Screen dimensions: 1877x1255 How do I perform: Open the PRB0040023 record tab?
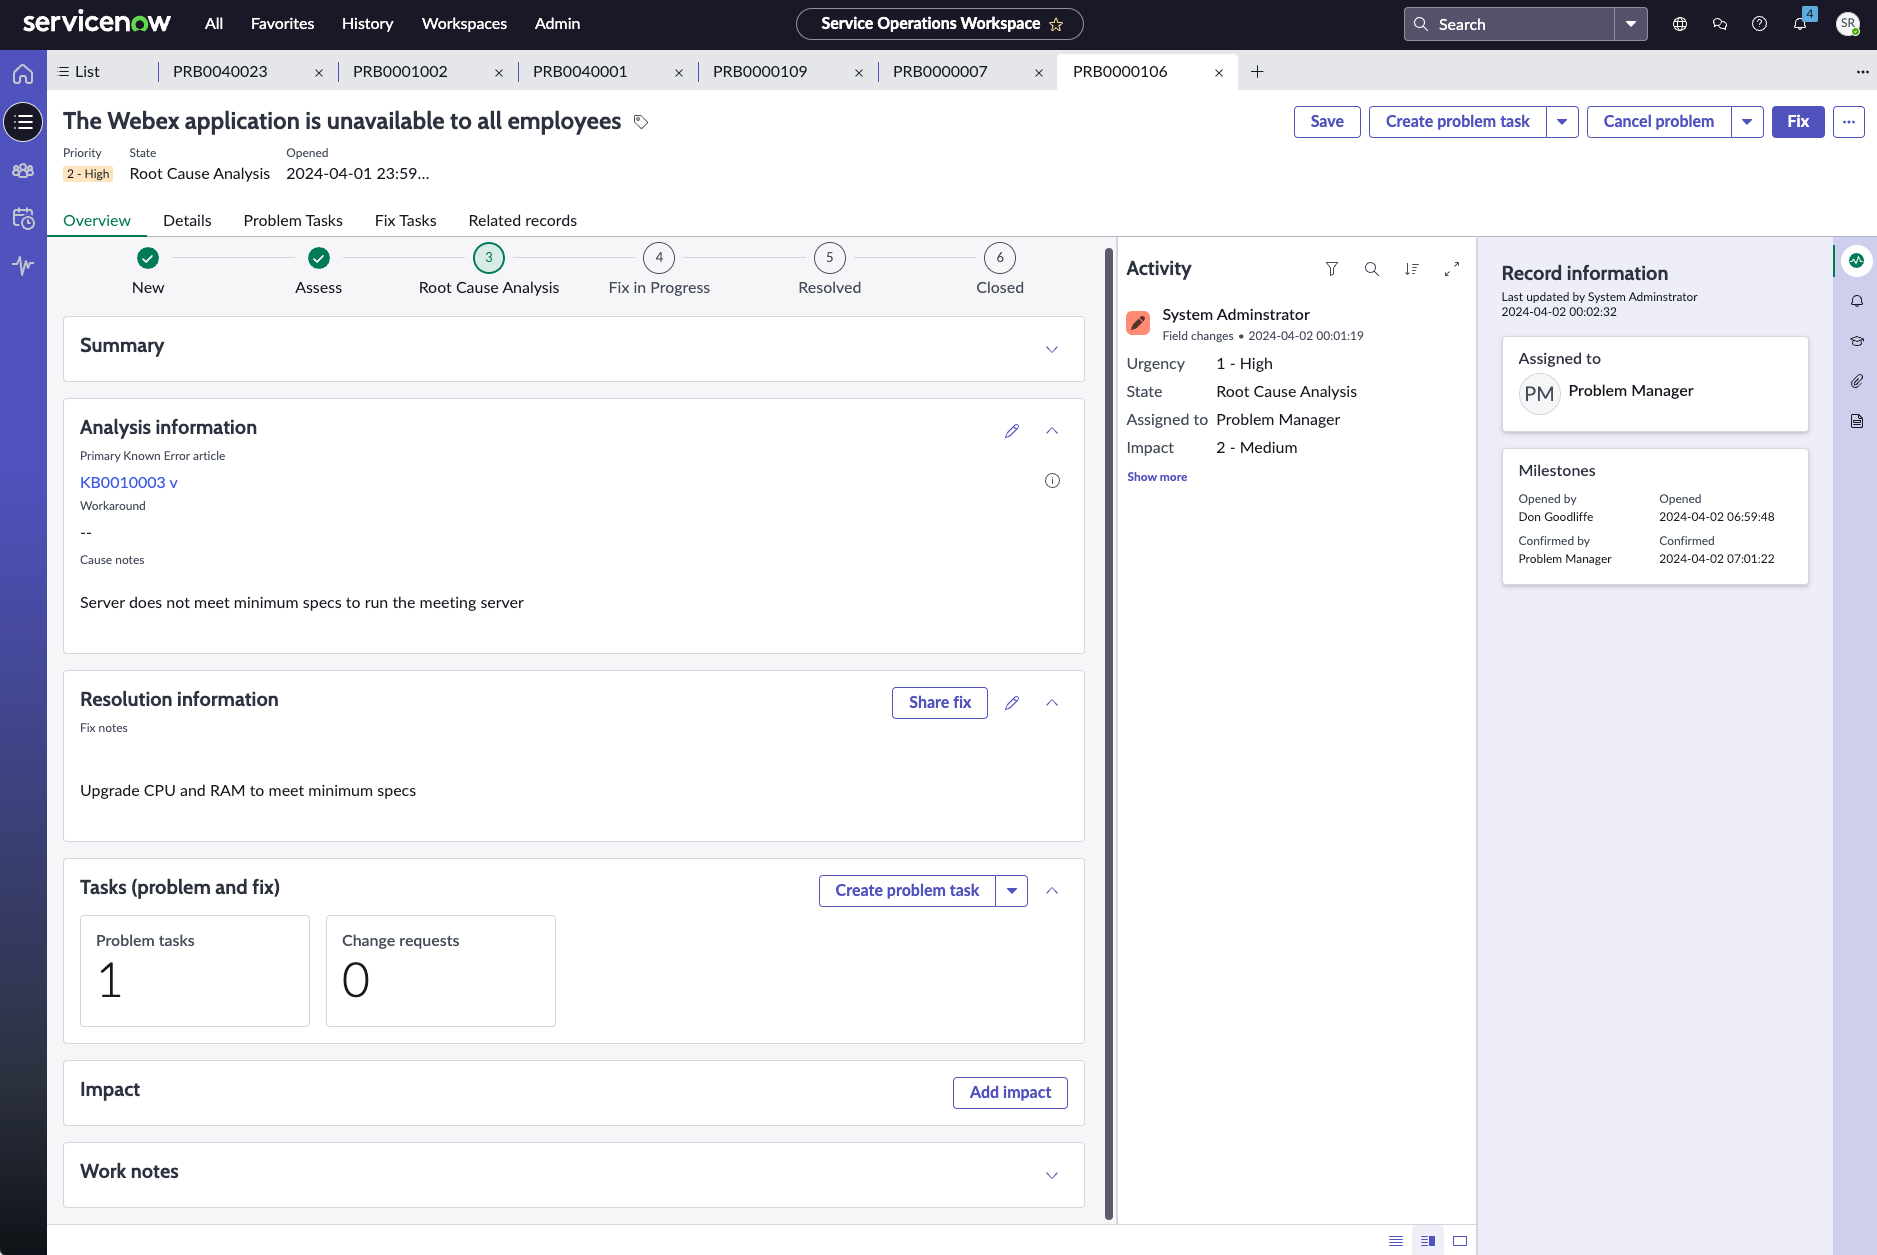(220, 72)
